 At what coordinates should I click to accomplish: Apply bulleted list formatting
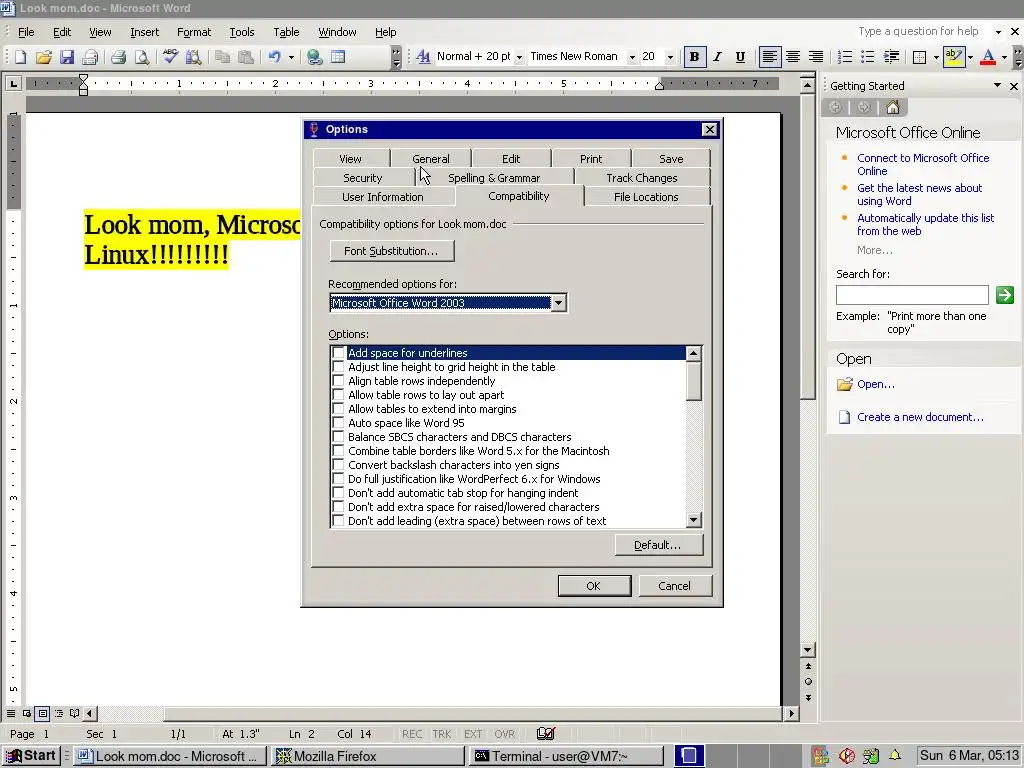coord(867,57)
